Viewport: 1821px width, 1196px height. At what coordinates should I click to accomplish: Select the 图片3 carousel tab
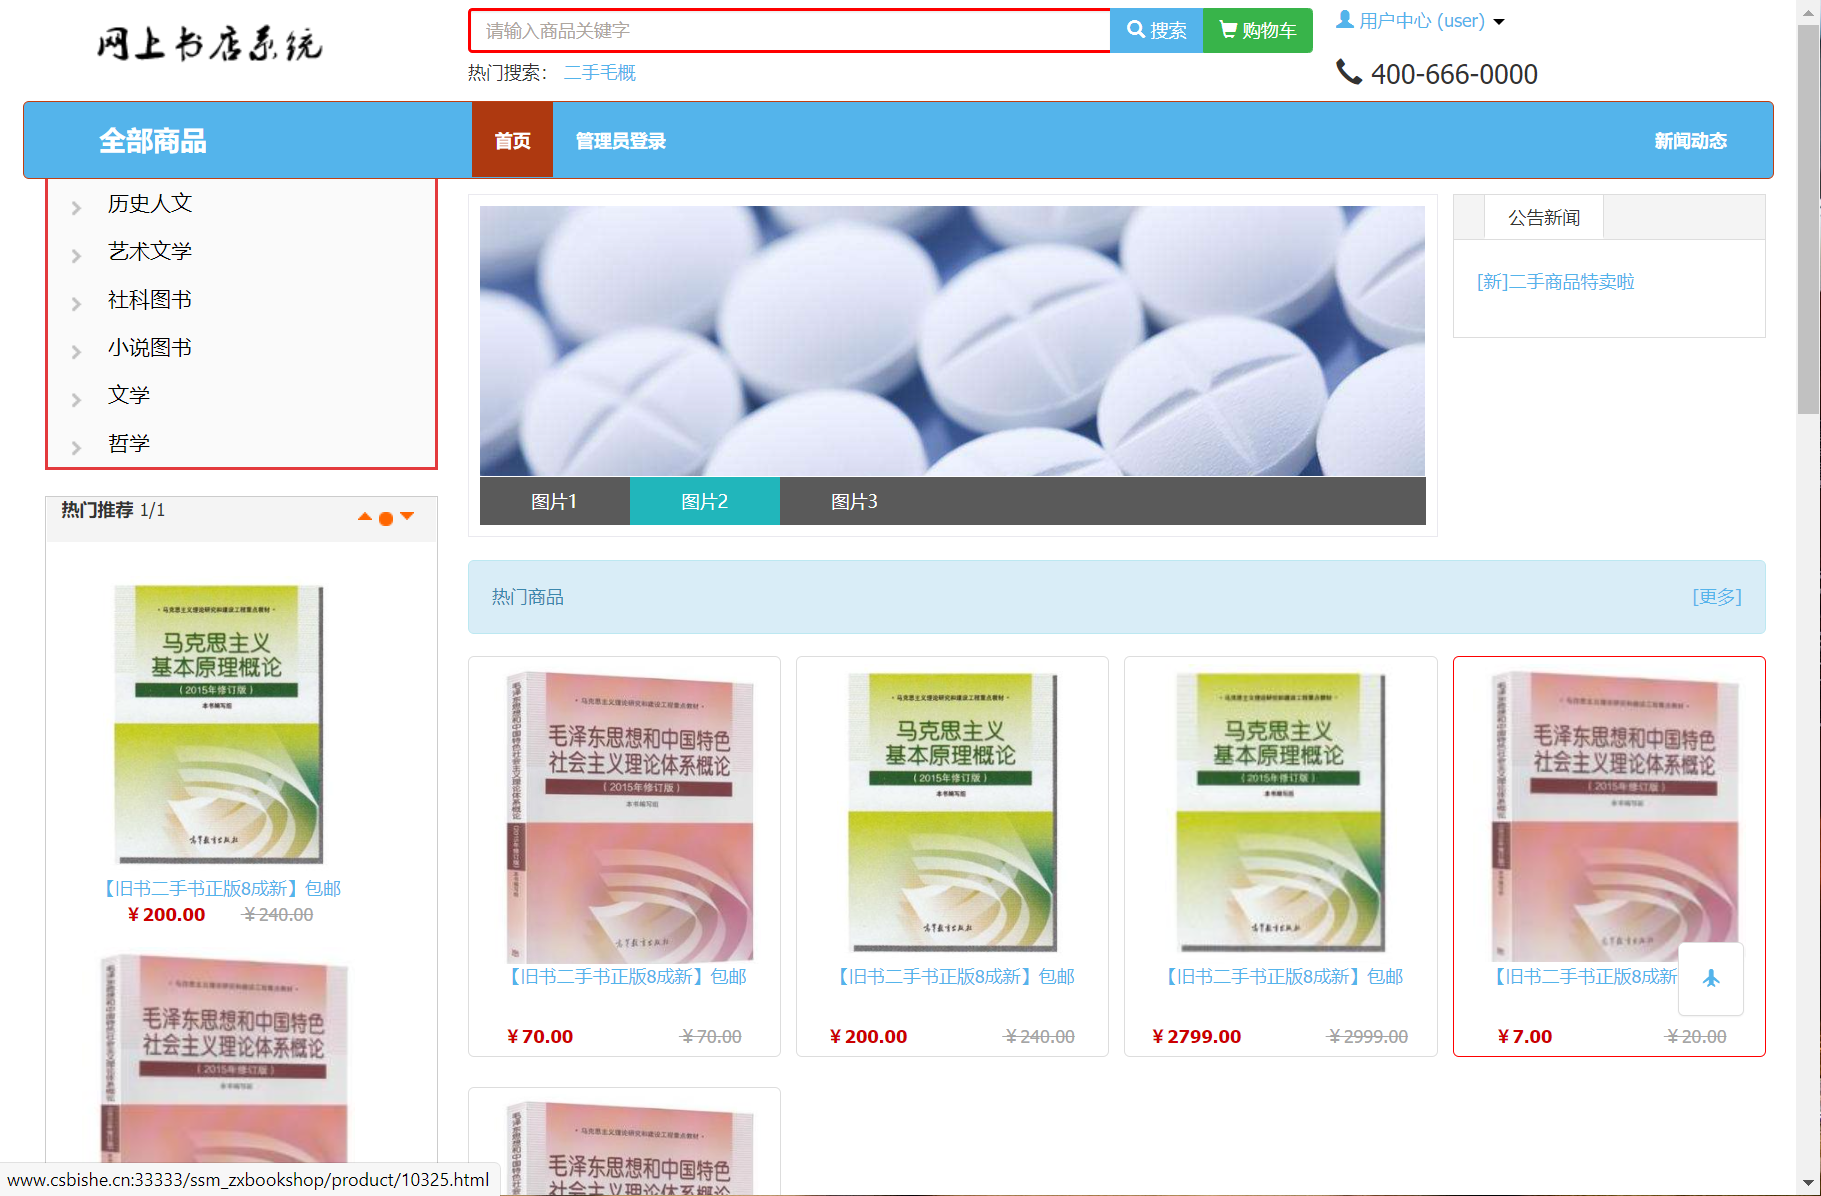point(853,501)
